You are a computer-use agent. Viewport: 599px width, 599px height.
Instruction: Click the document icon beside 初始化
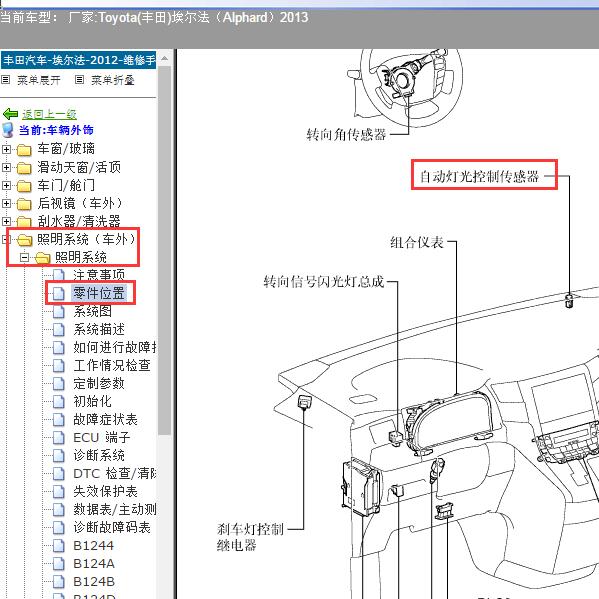click(58, 401)
